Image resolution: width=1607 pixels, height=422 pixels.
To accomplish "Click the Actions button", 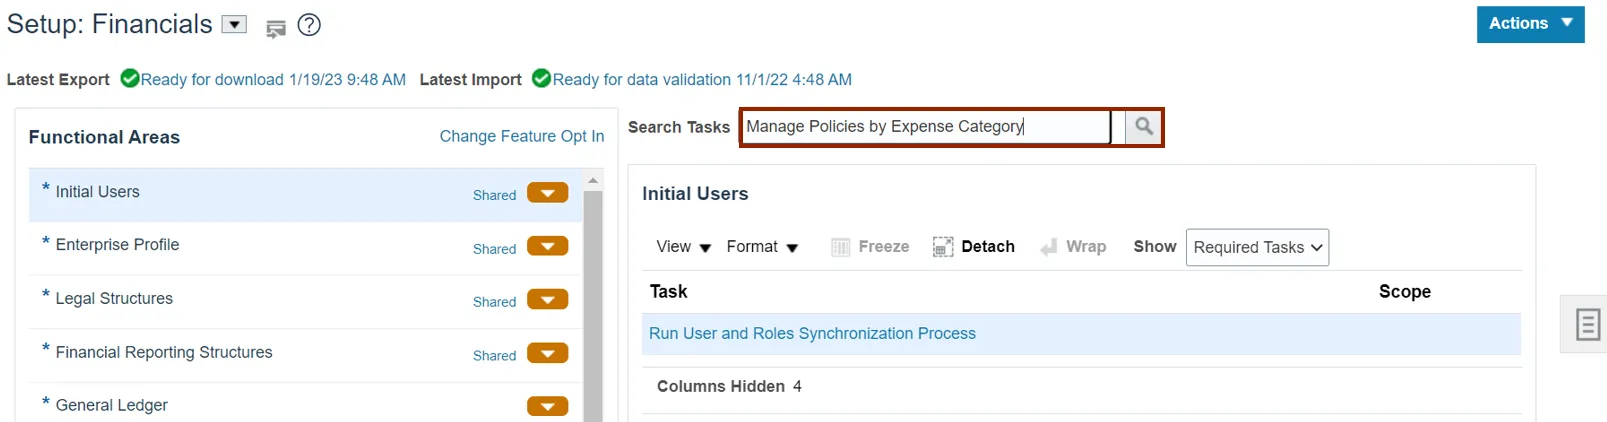I will 1529,24.
